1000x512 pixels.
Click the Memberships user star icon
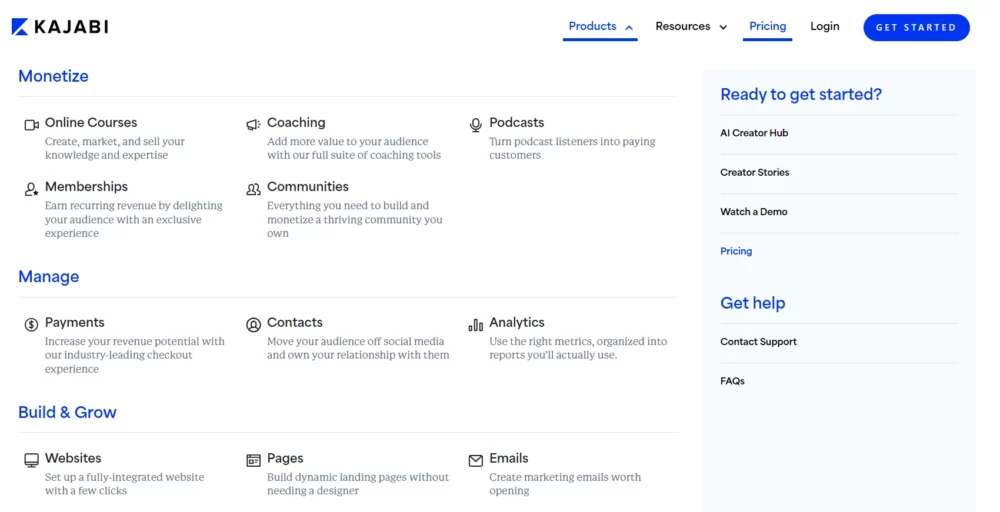pyautogui.click(x=31, y=189)
